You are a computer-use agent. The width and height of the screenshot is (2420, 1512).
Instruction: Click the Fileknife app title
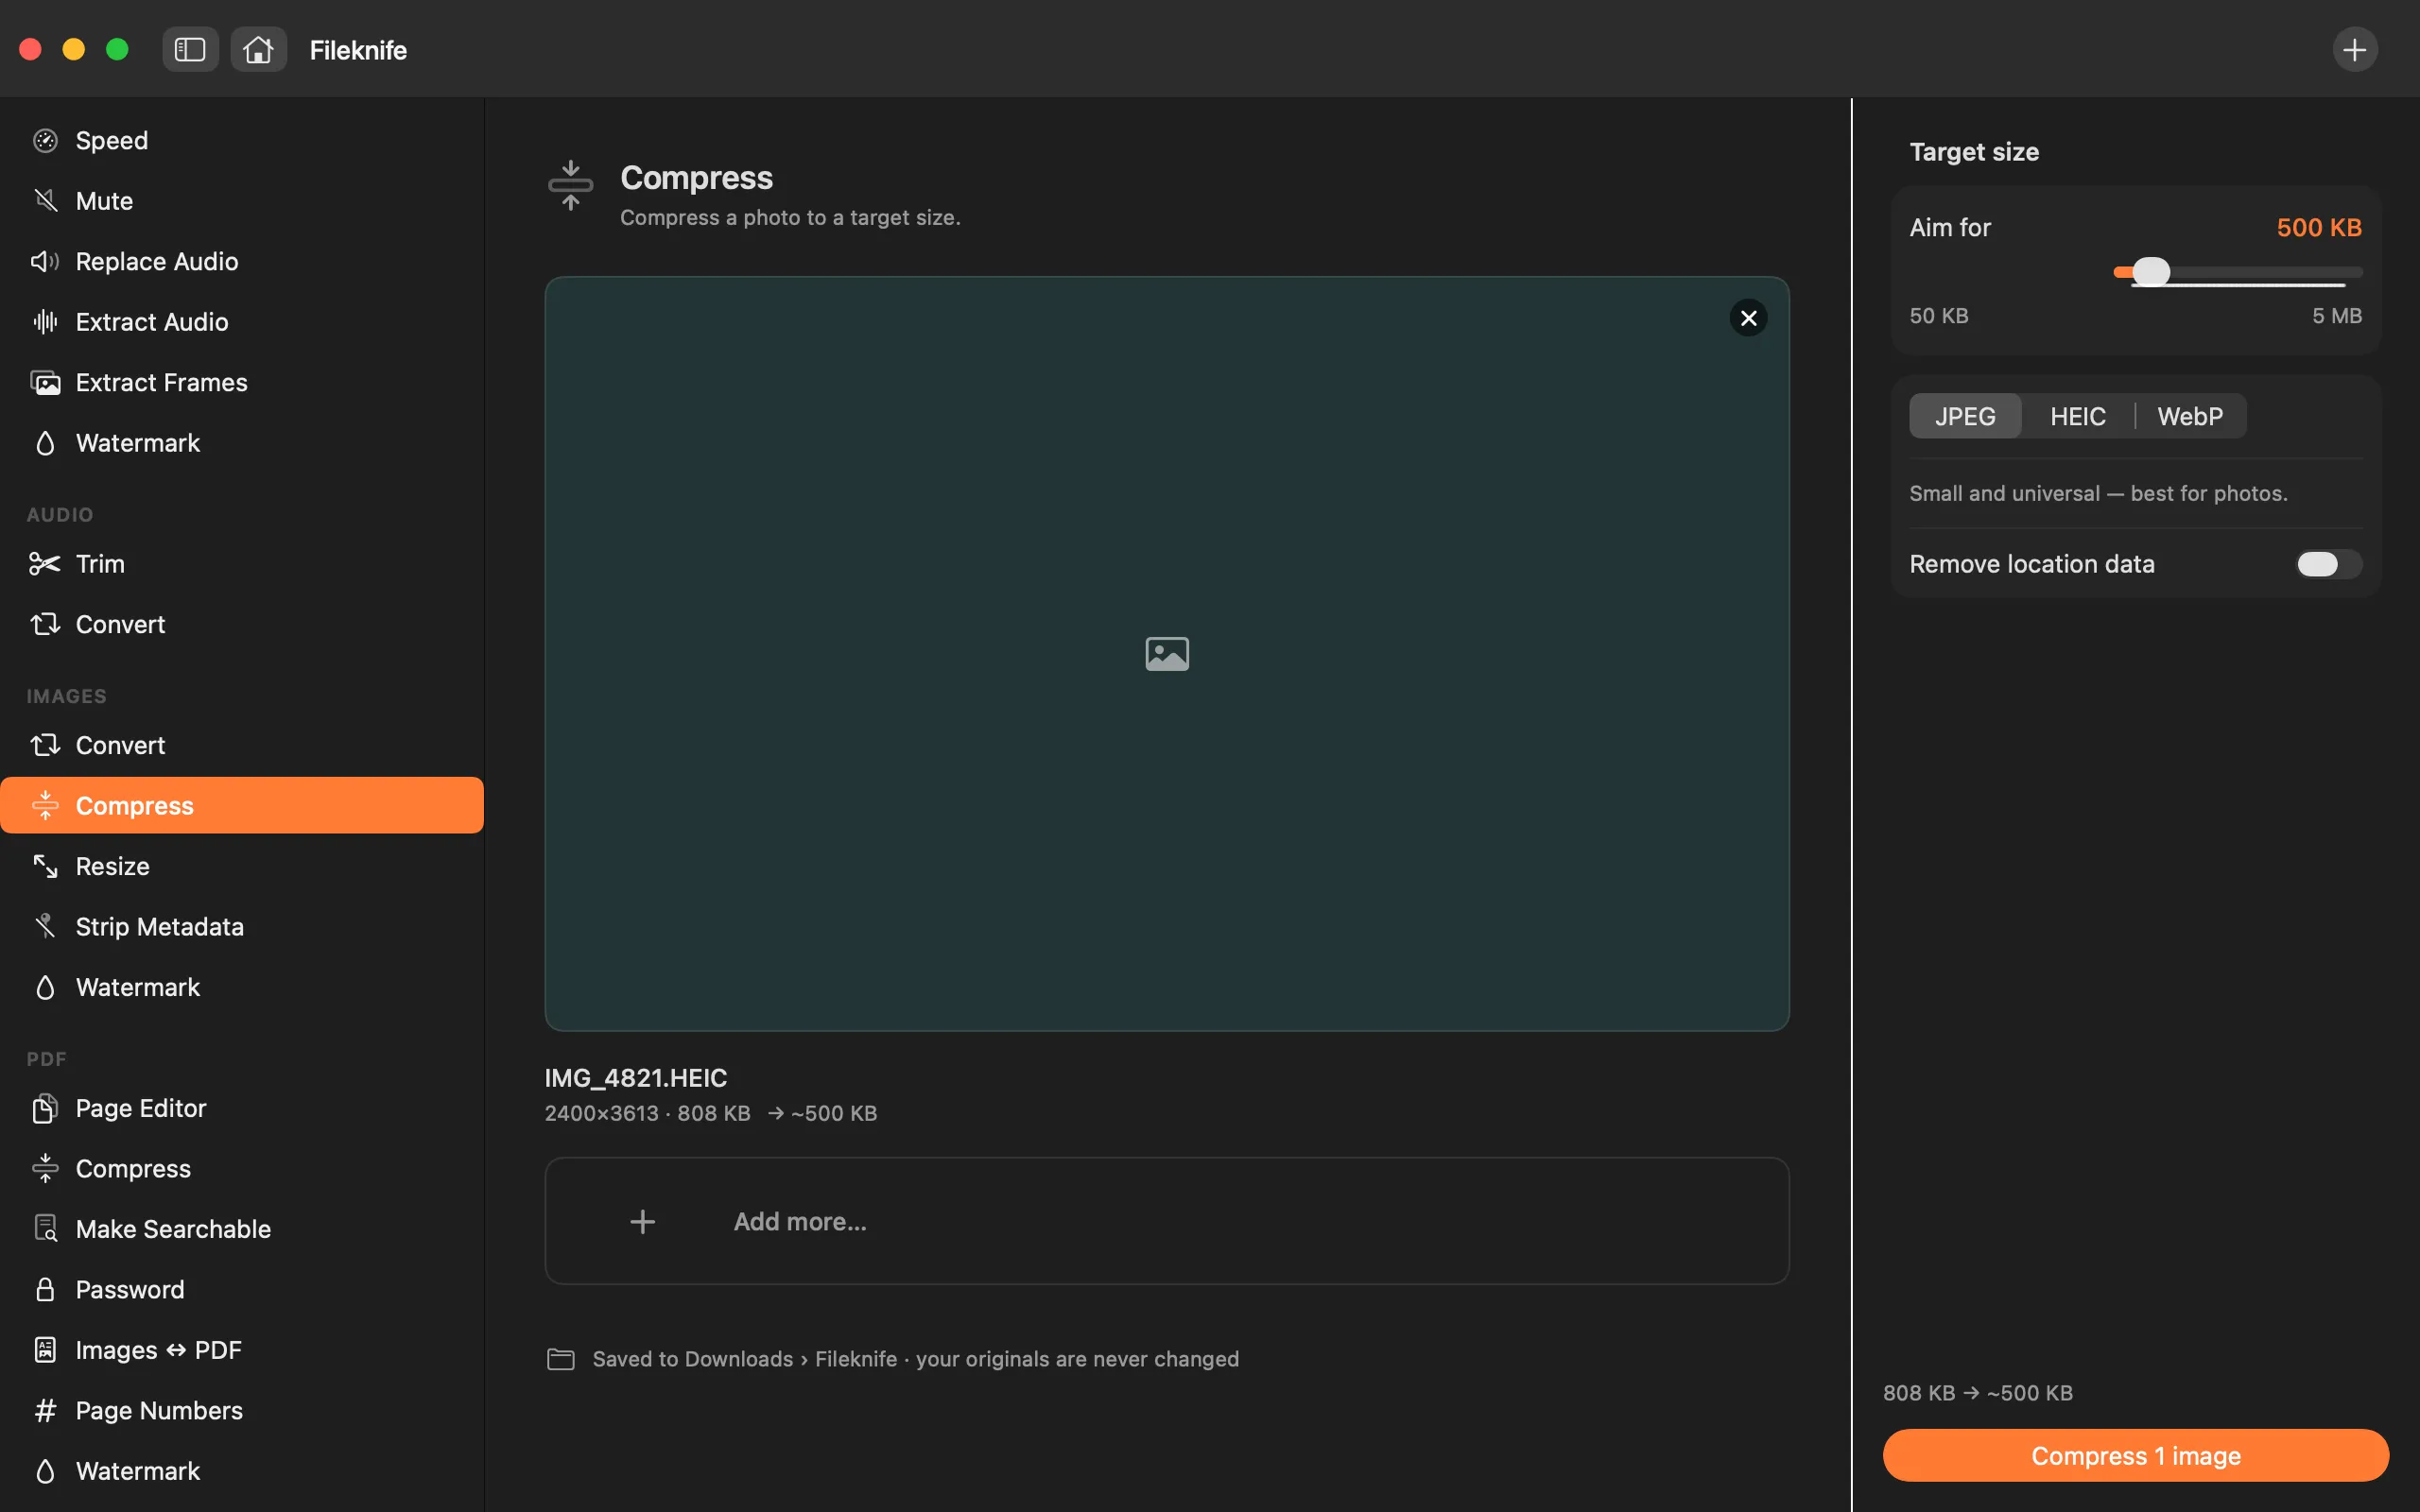pyautogui.click(x=358, y=50)
